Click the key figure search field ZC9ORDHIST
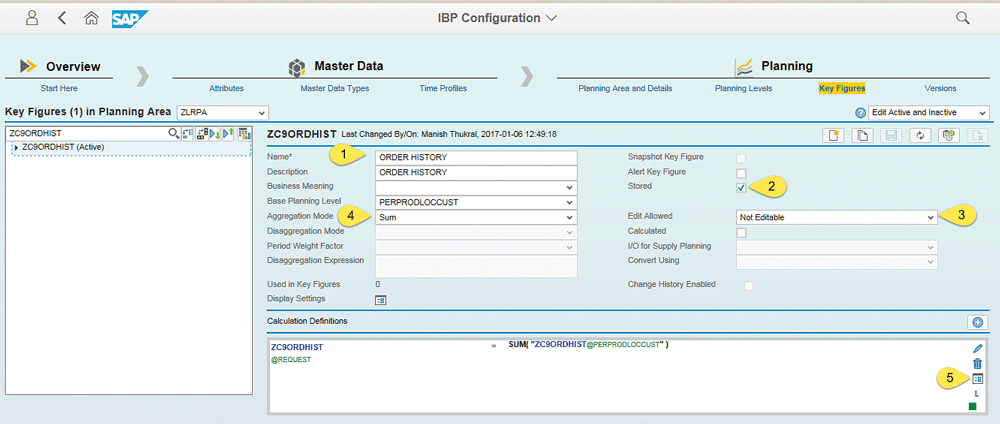This screenshot has height=424, width=1000. click(x=87, y=134)
